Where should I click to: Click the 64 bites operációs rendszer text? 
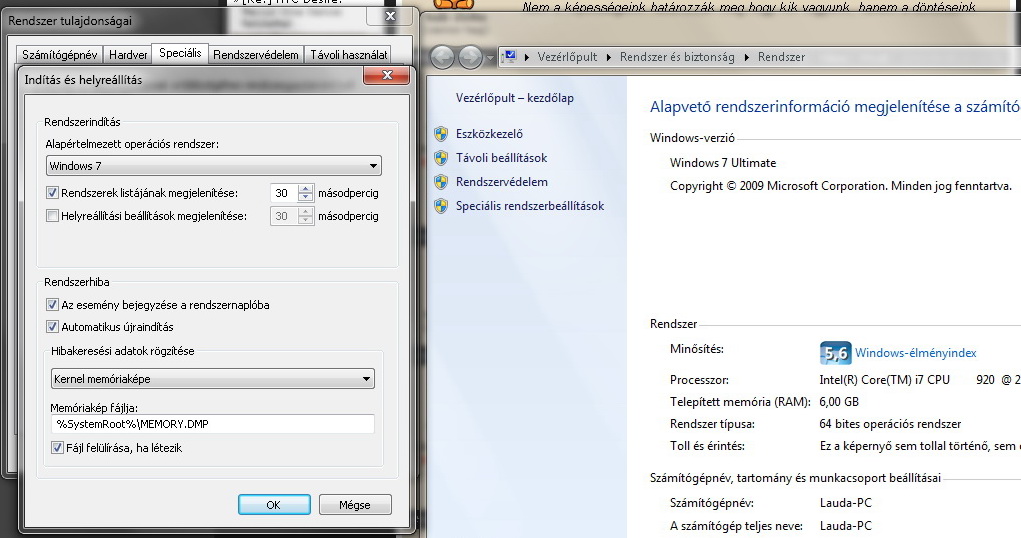point(890,424)
